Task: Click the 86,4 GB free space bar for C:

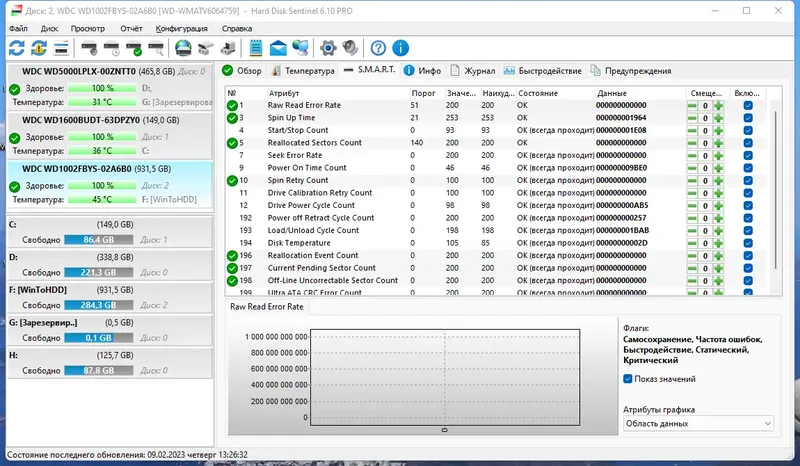Action: point(98,239)
